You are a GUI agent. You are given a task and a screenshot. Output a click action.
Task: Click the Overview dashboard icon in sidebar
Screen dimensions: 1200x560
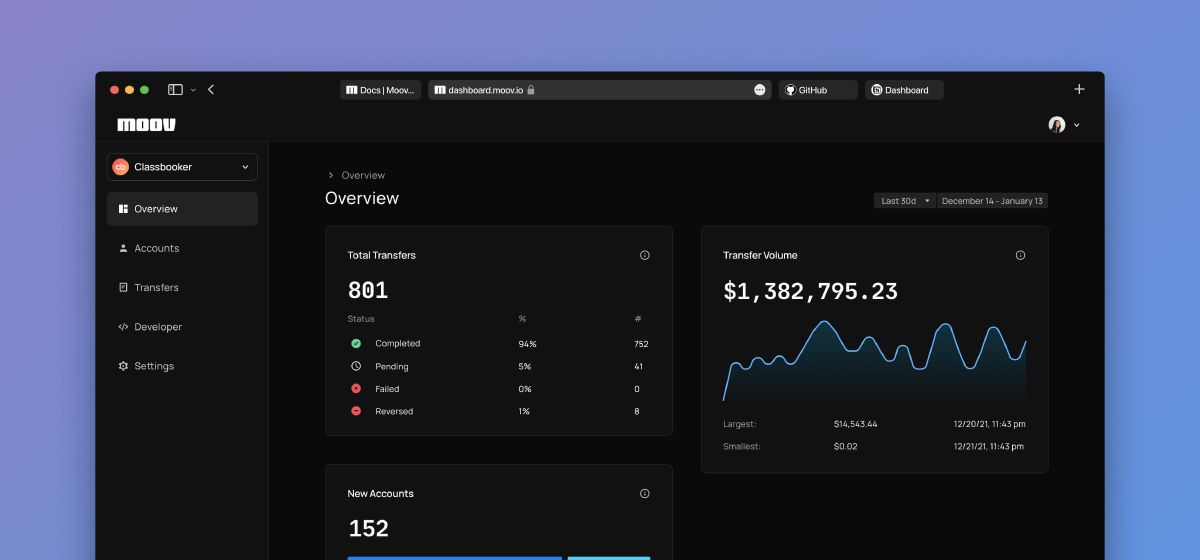pyautogui.click(x=123, y=209)
